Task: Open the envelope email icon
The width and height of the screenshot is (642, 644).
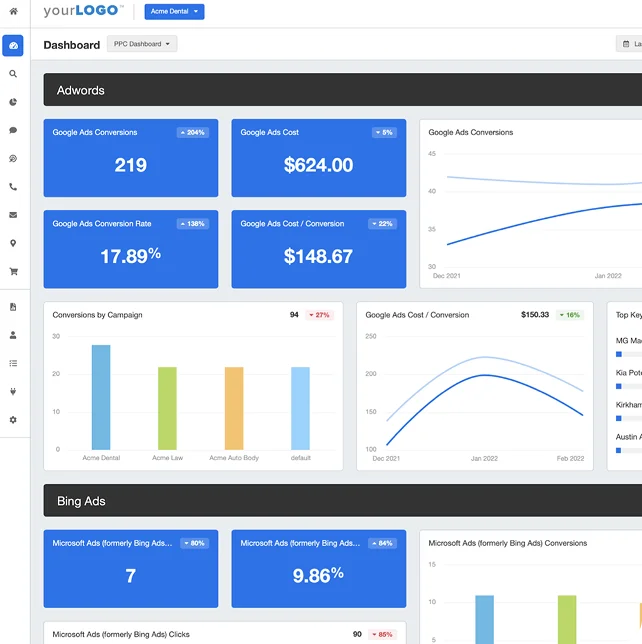Action: (13, 215)
